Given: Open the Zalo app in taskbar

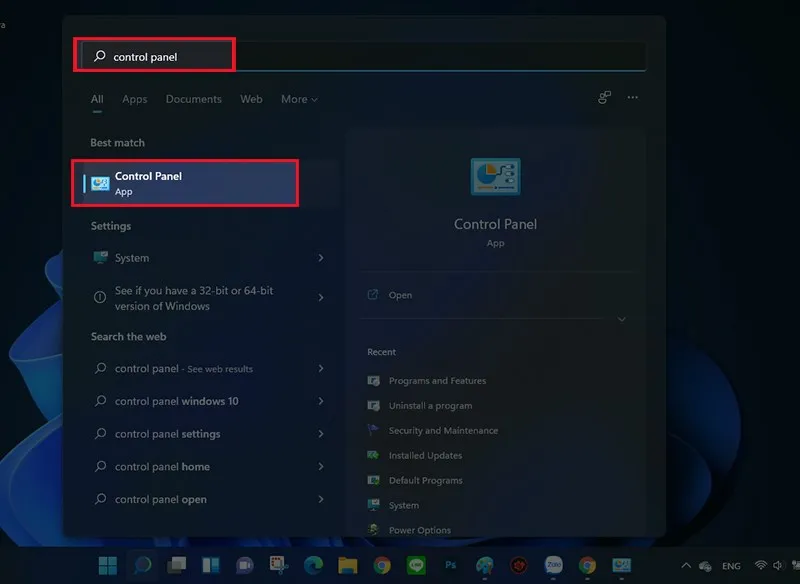Looking at the screenshot, I should tap(553, 566).
